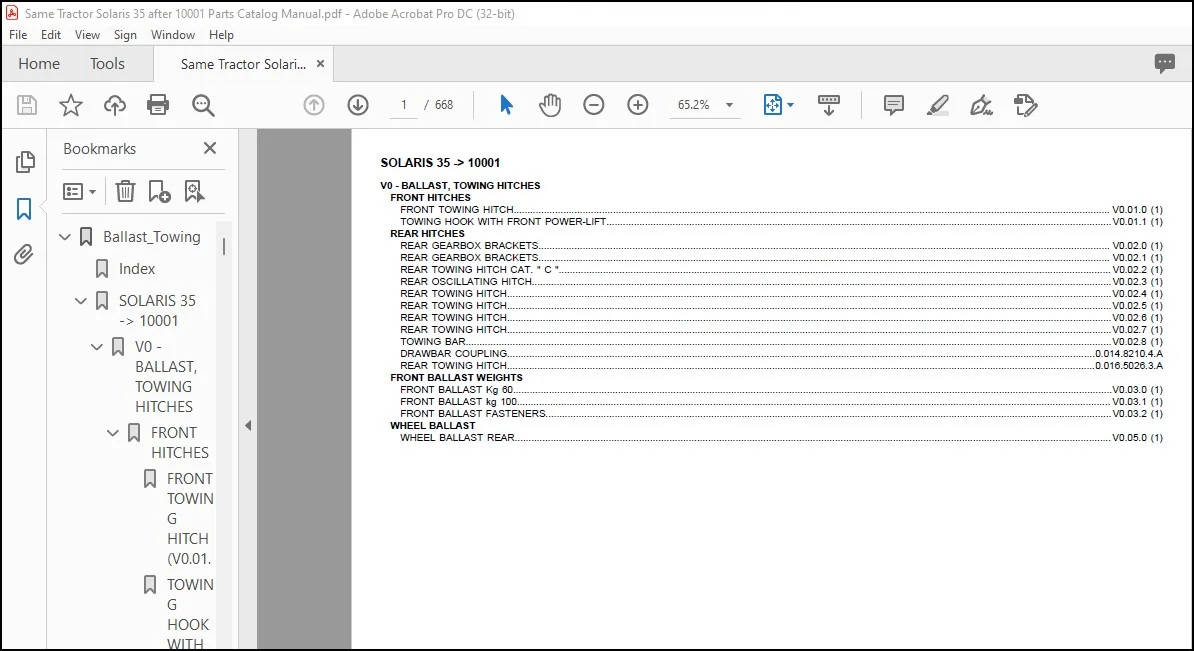Click the upload to cloud icon
Image resolution: width=1194 pixels, height=651 pixels.
tap(115, 105)
